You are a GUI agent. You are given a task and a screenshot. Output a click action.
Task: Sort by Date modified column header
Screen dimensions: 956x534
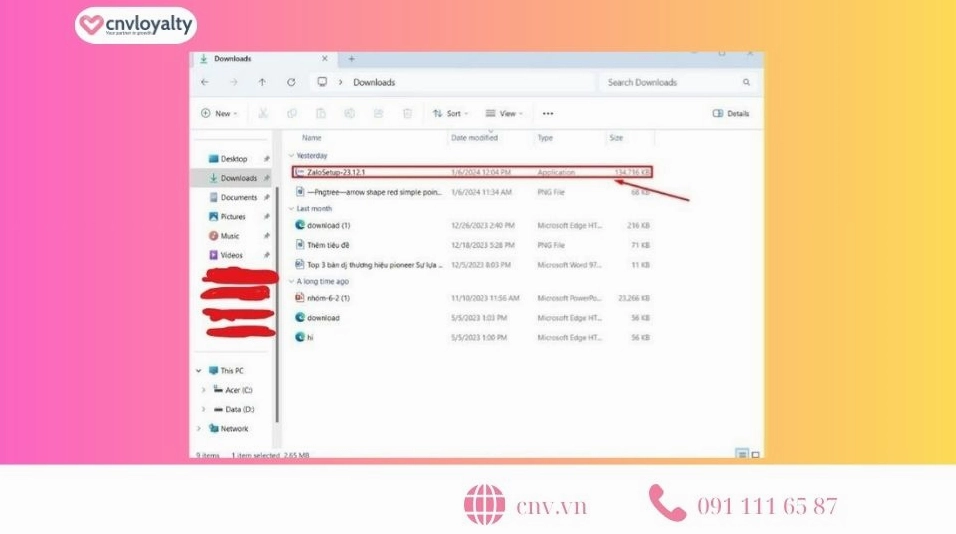(x=474, y=138)
